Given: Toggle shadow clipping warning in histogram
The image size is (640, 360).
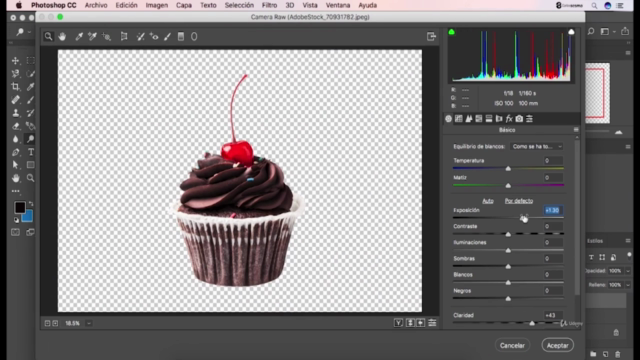Looking at the screenshot, I should tap(451, 32).
